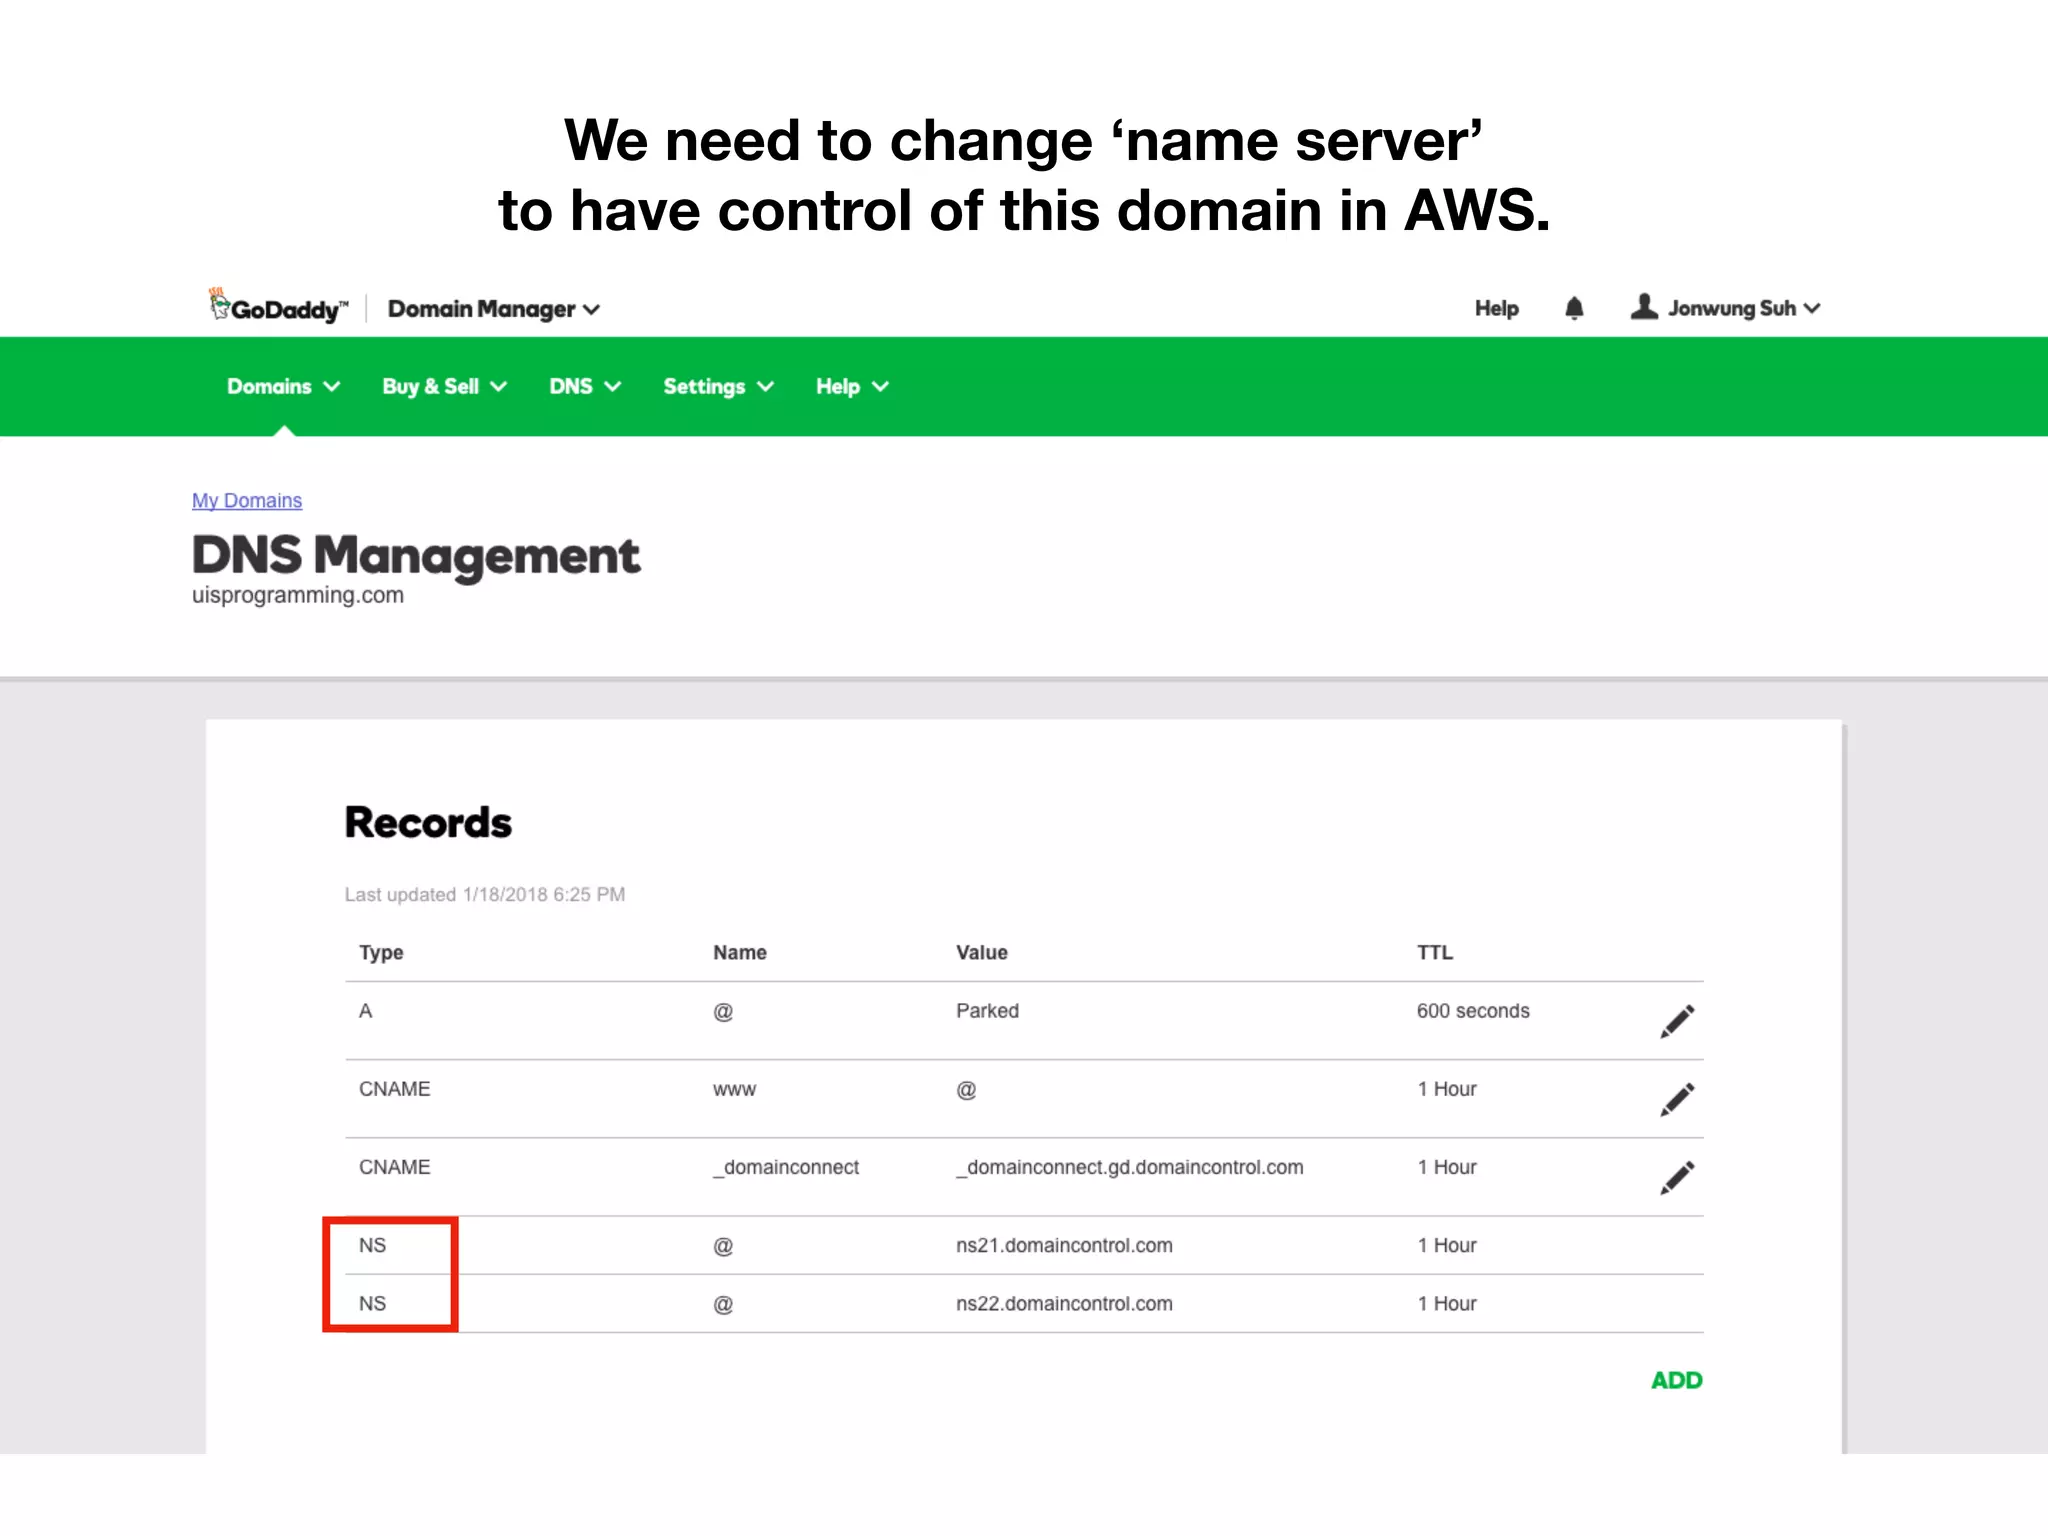
Task: Click ADD to create a record
Action: coord(1676,1380)
